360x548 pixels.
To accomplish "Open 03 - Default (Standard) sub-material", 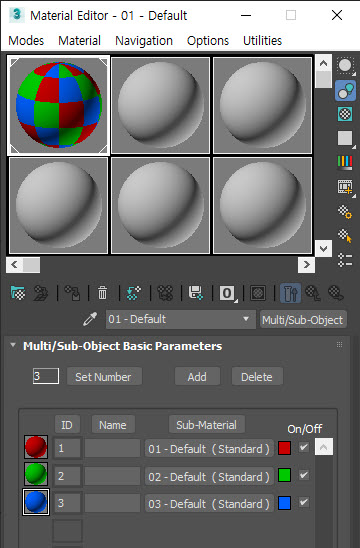I will pyautogui.click(x=209, y=504).
